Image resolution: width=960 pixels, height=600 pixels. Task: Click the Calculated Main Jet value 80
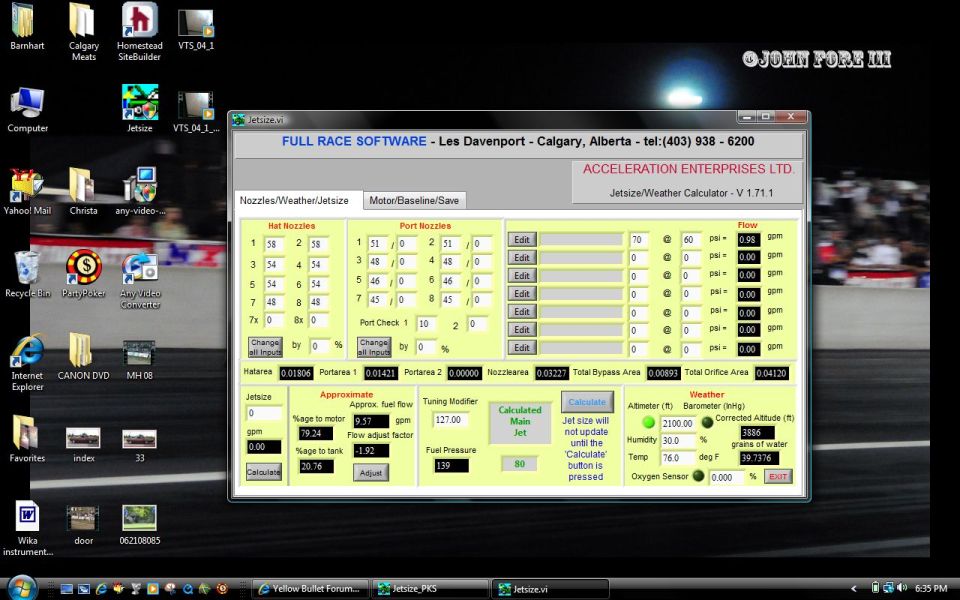(519, 464)
